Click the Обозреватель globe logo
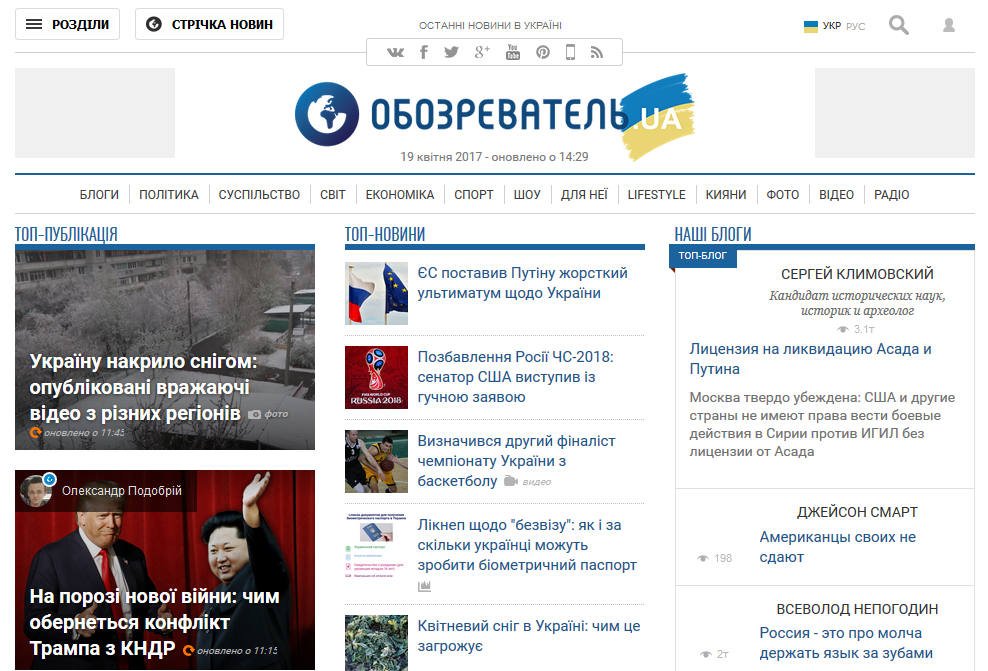This screenshot has width=988, height=671. pos(326,114)
